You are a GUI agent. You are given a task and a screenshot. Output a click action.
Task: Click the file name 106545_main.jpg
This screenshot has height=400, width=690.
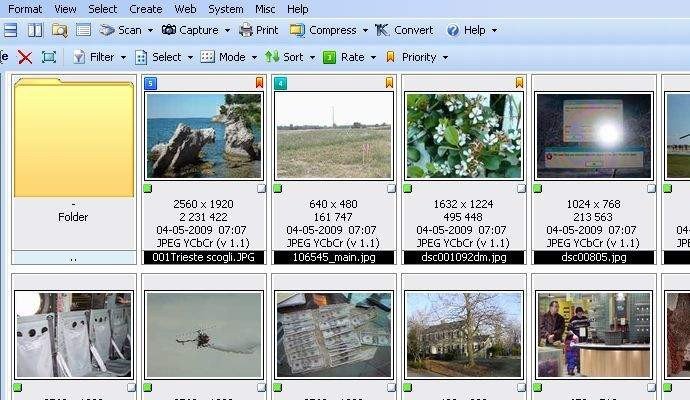[x=334, y=257]
